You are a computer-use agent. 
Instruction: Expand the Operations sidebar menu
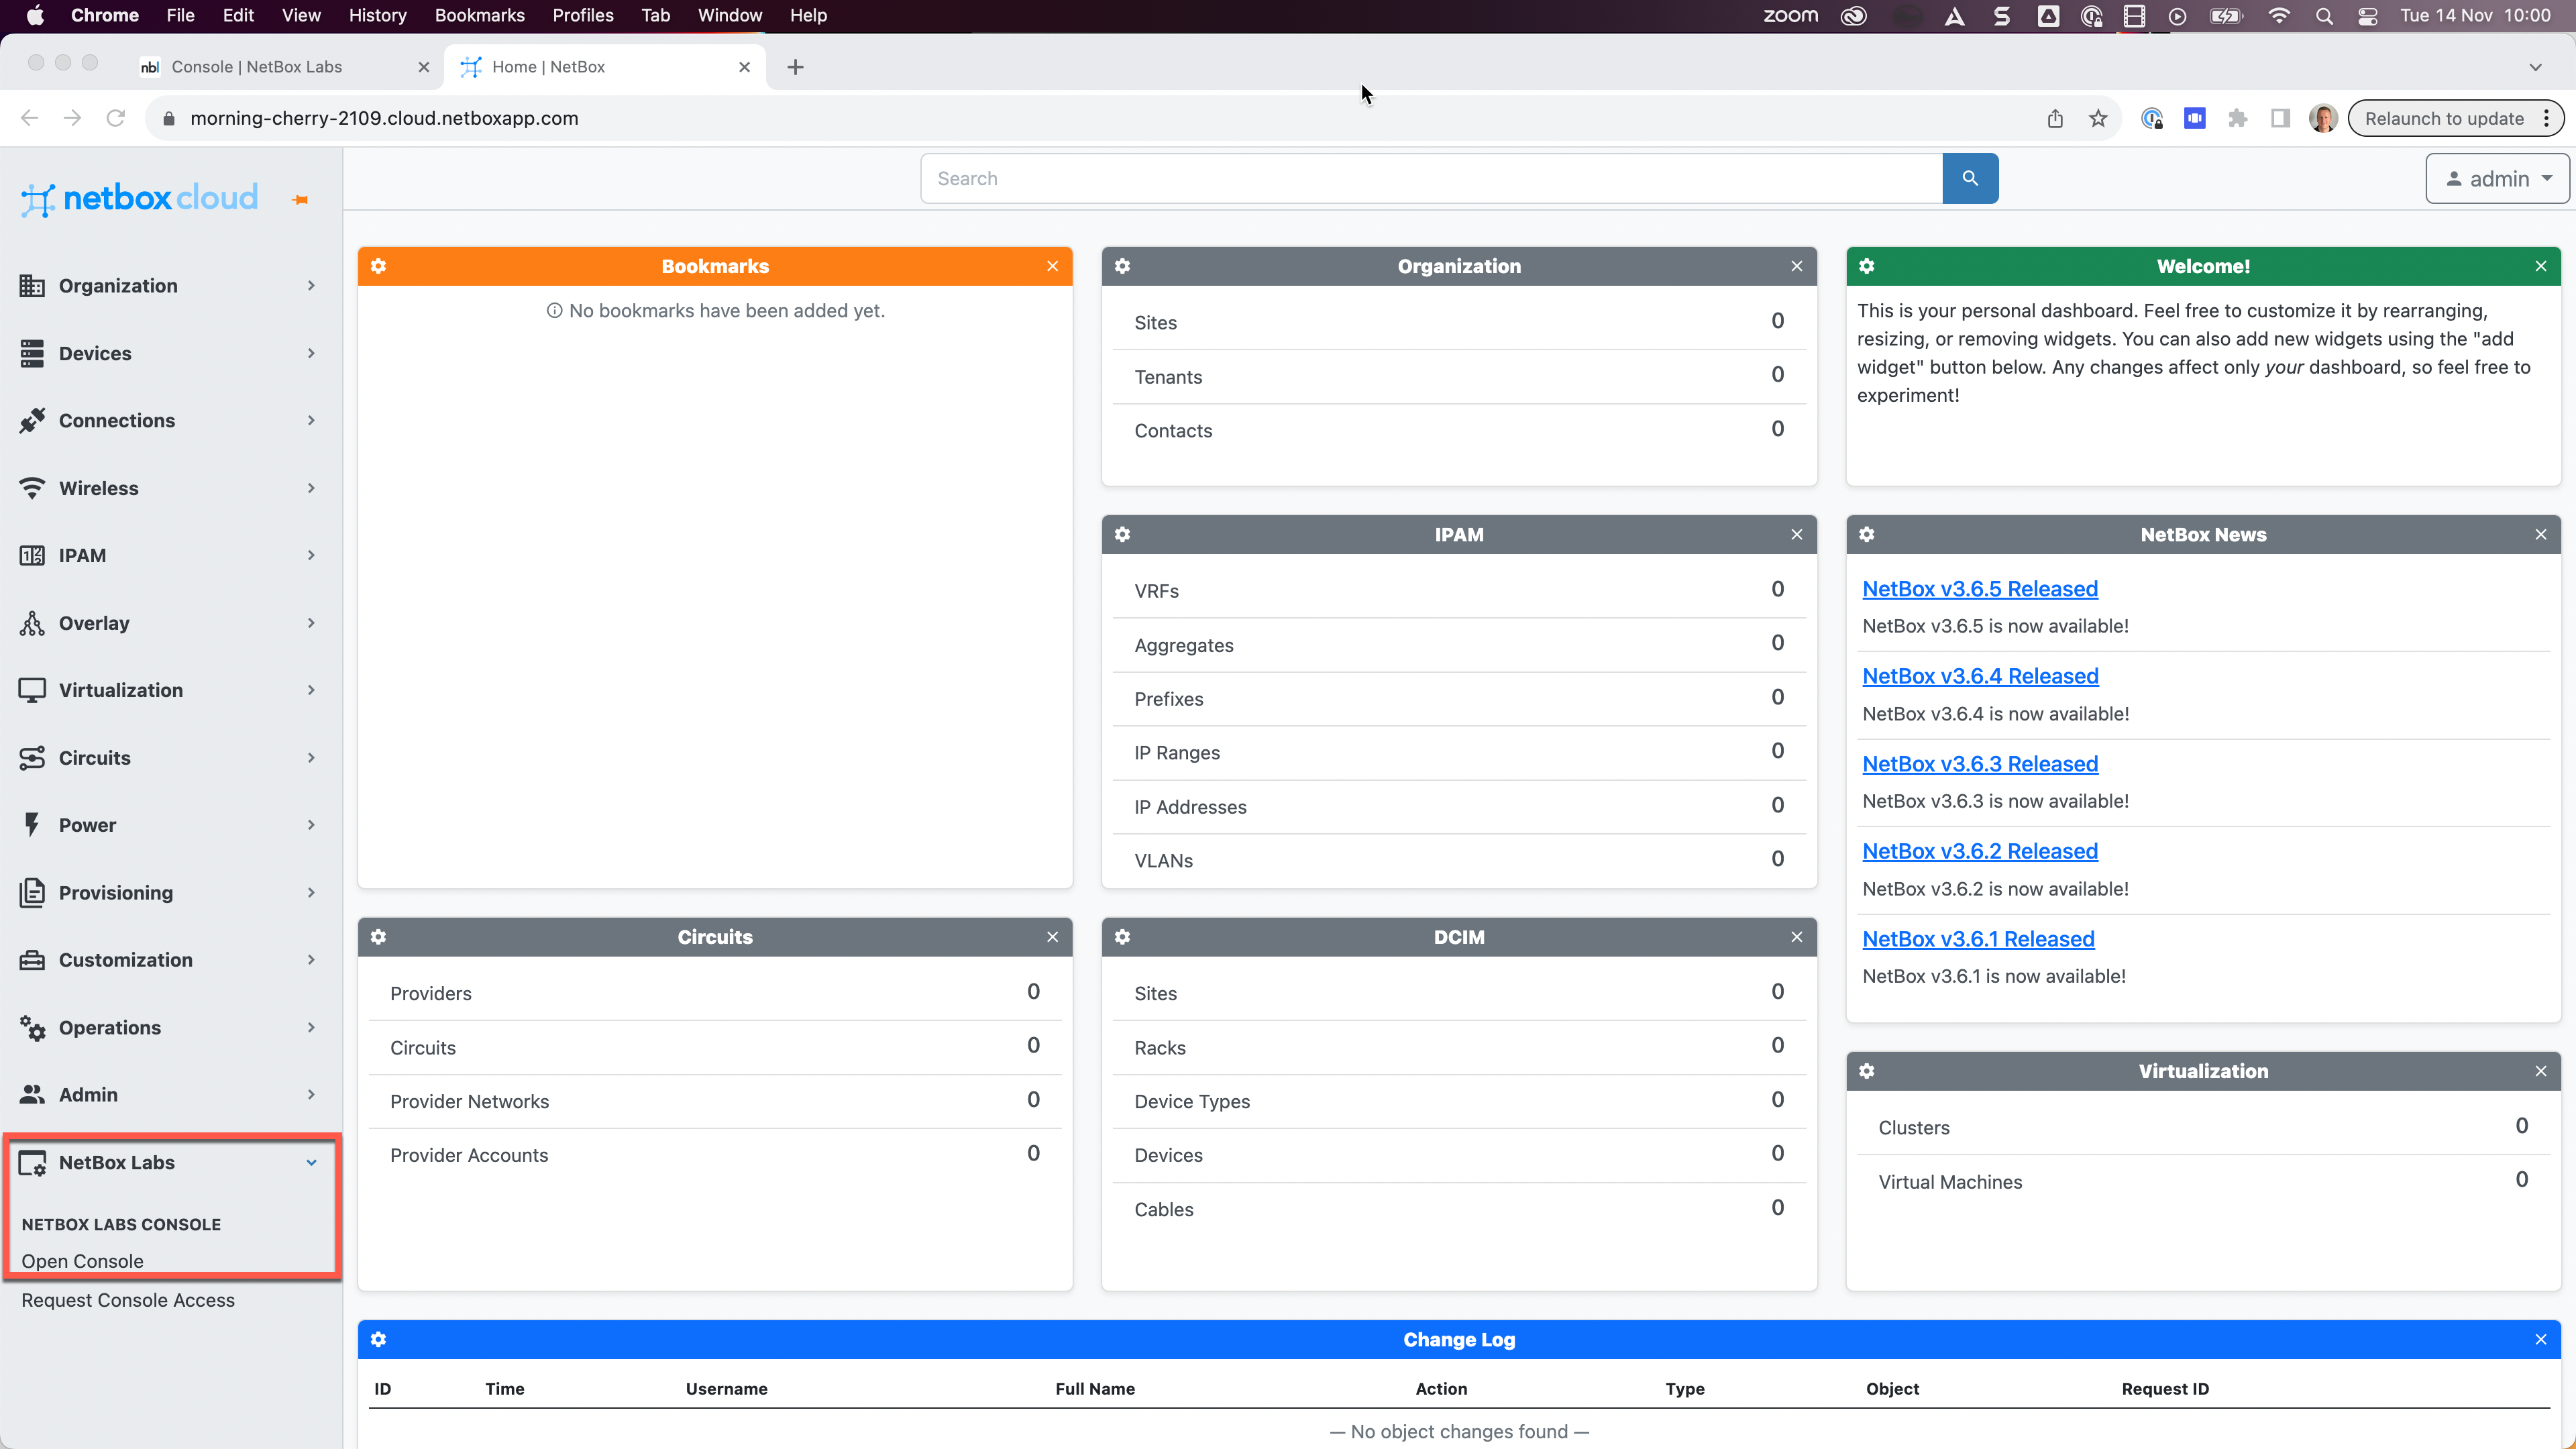point(170,1028)
